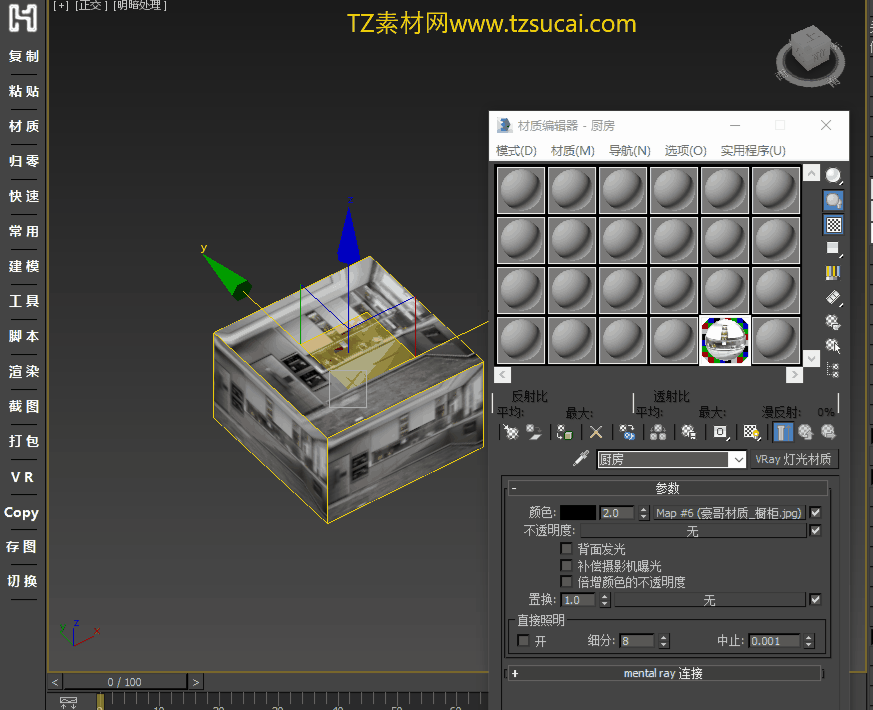The width and height of the screenshot is (873, 710).
Task: Click black 颜色 swatch
Action: point(578,513)
